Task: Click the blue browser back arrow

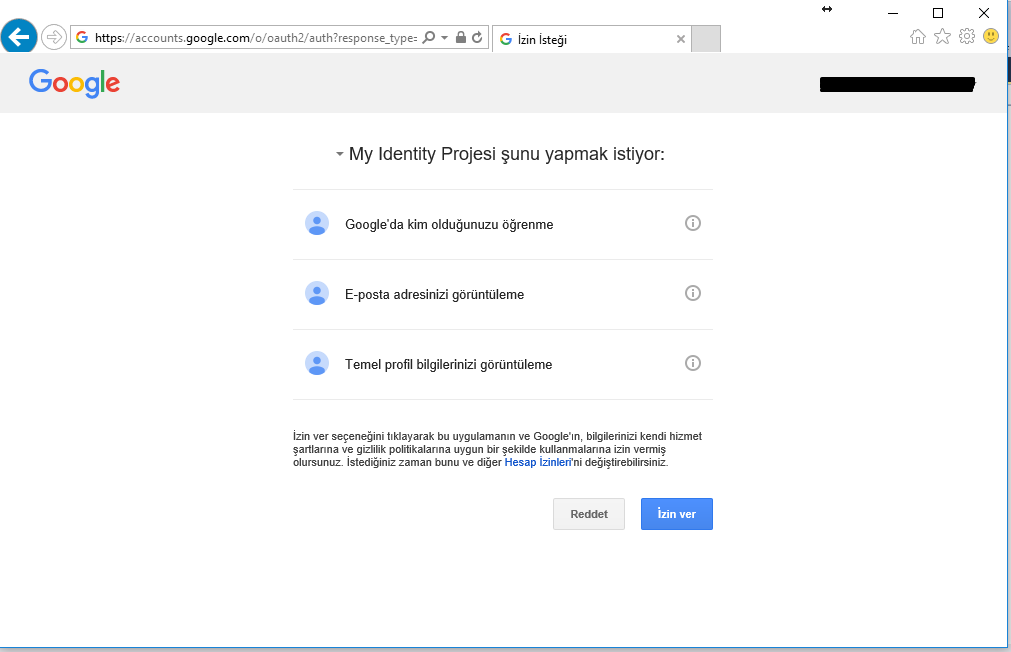Action: pyautogui.click(x=20, y=37)
